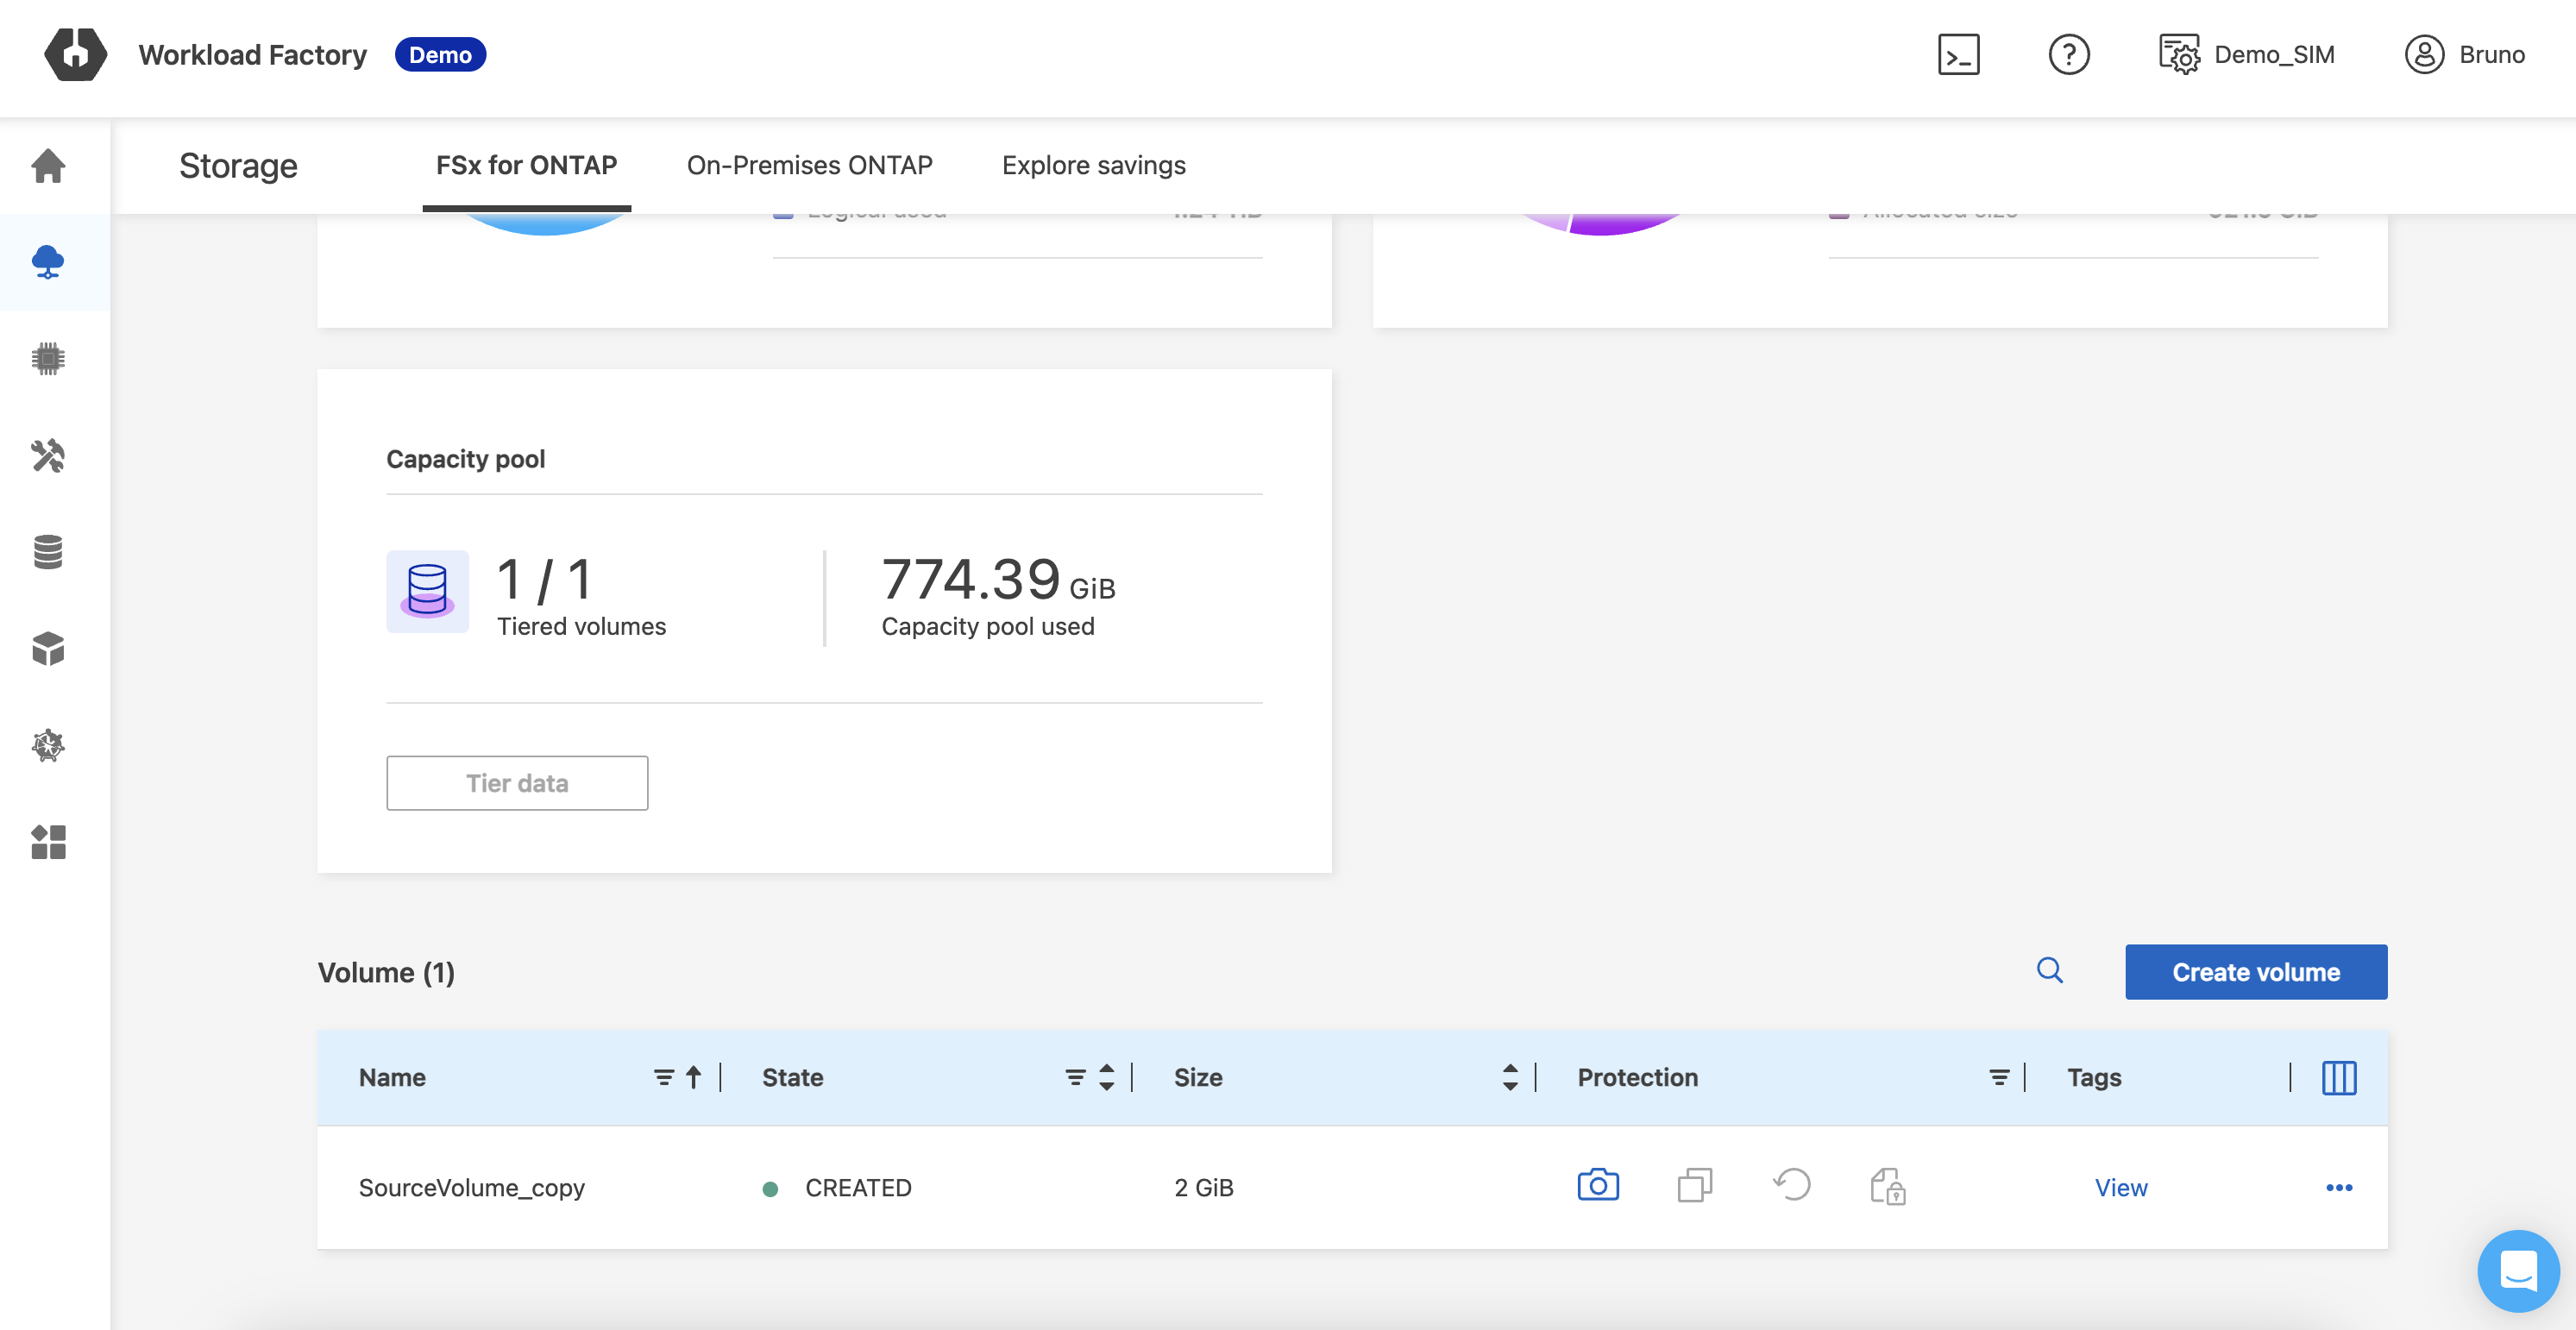Filter the Protection column
The image size is (2576, 1330).
tap(1998, 1077)
